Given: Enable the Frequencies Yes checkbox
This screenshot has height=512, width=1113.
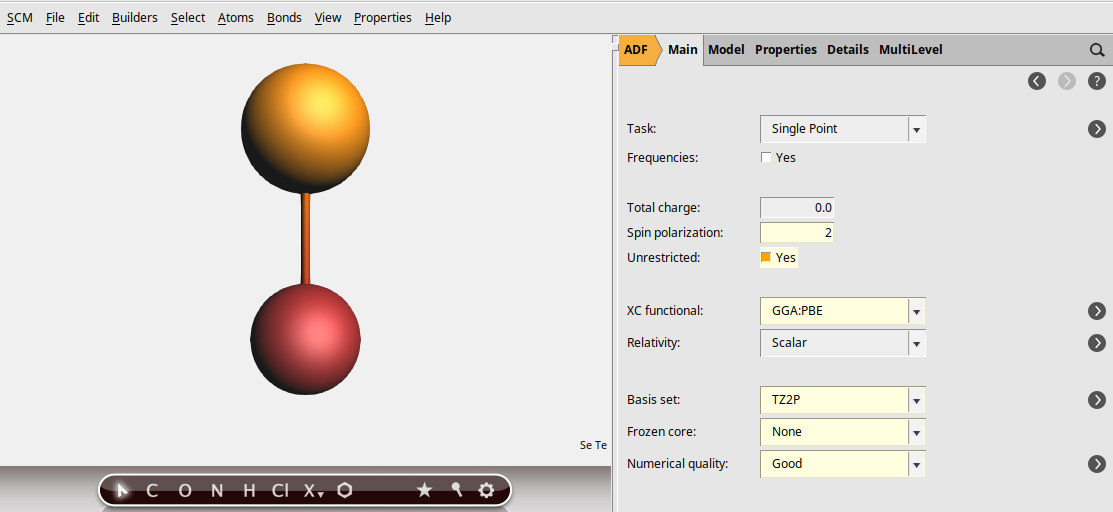Looking at the screenshot, I should tap(766, 158).
